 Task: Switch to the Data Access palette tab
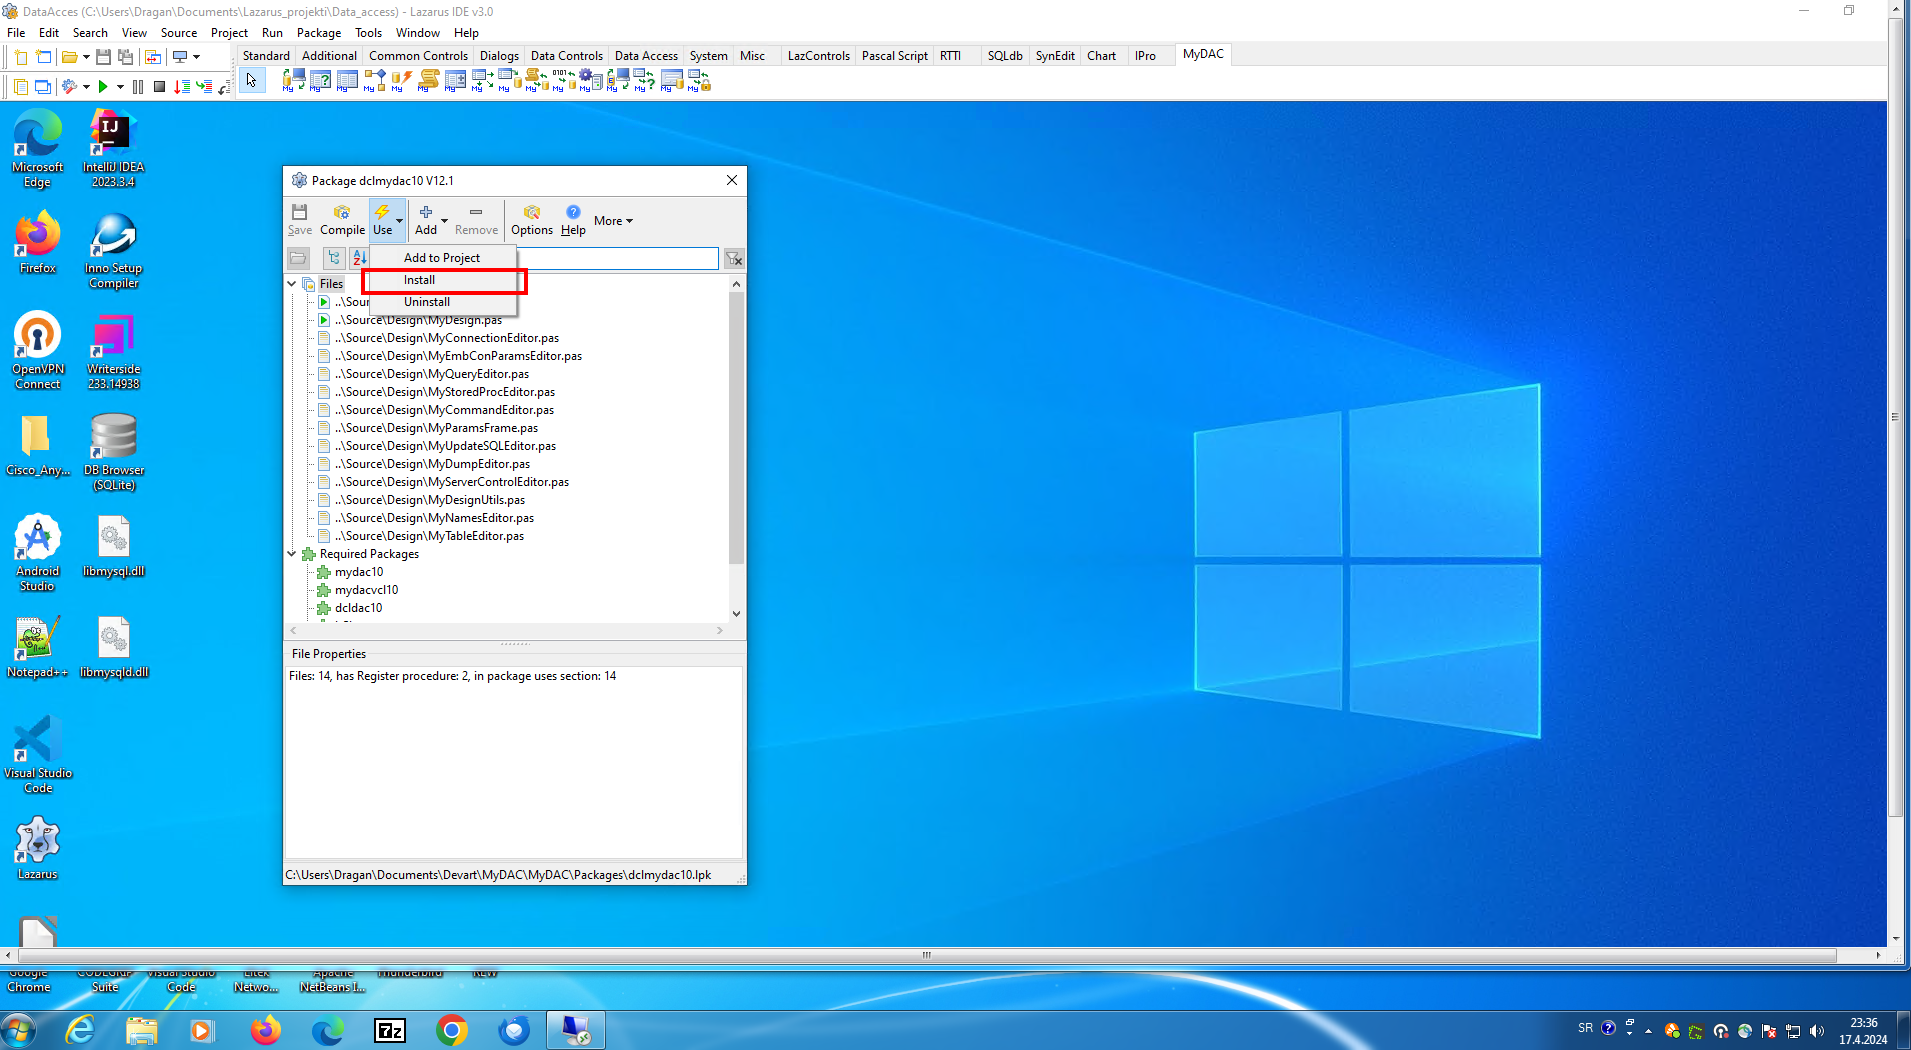click(x=646, y=56)
